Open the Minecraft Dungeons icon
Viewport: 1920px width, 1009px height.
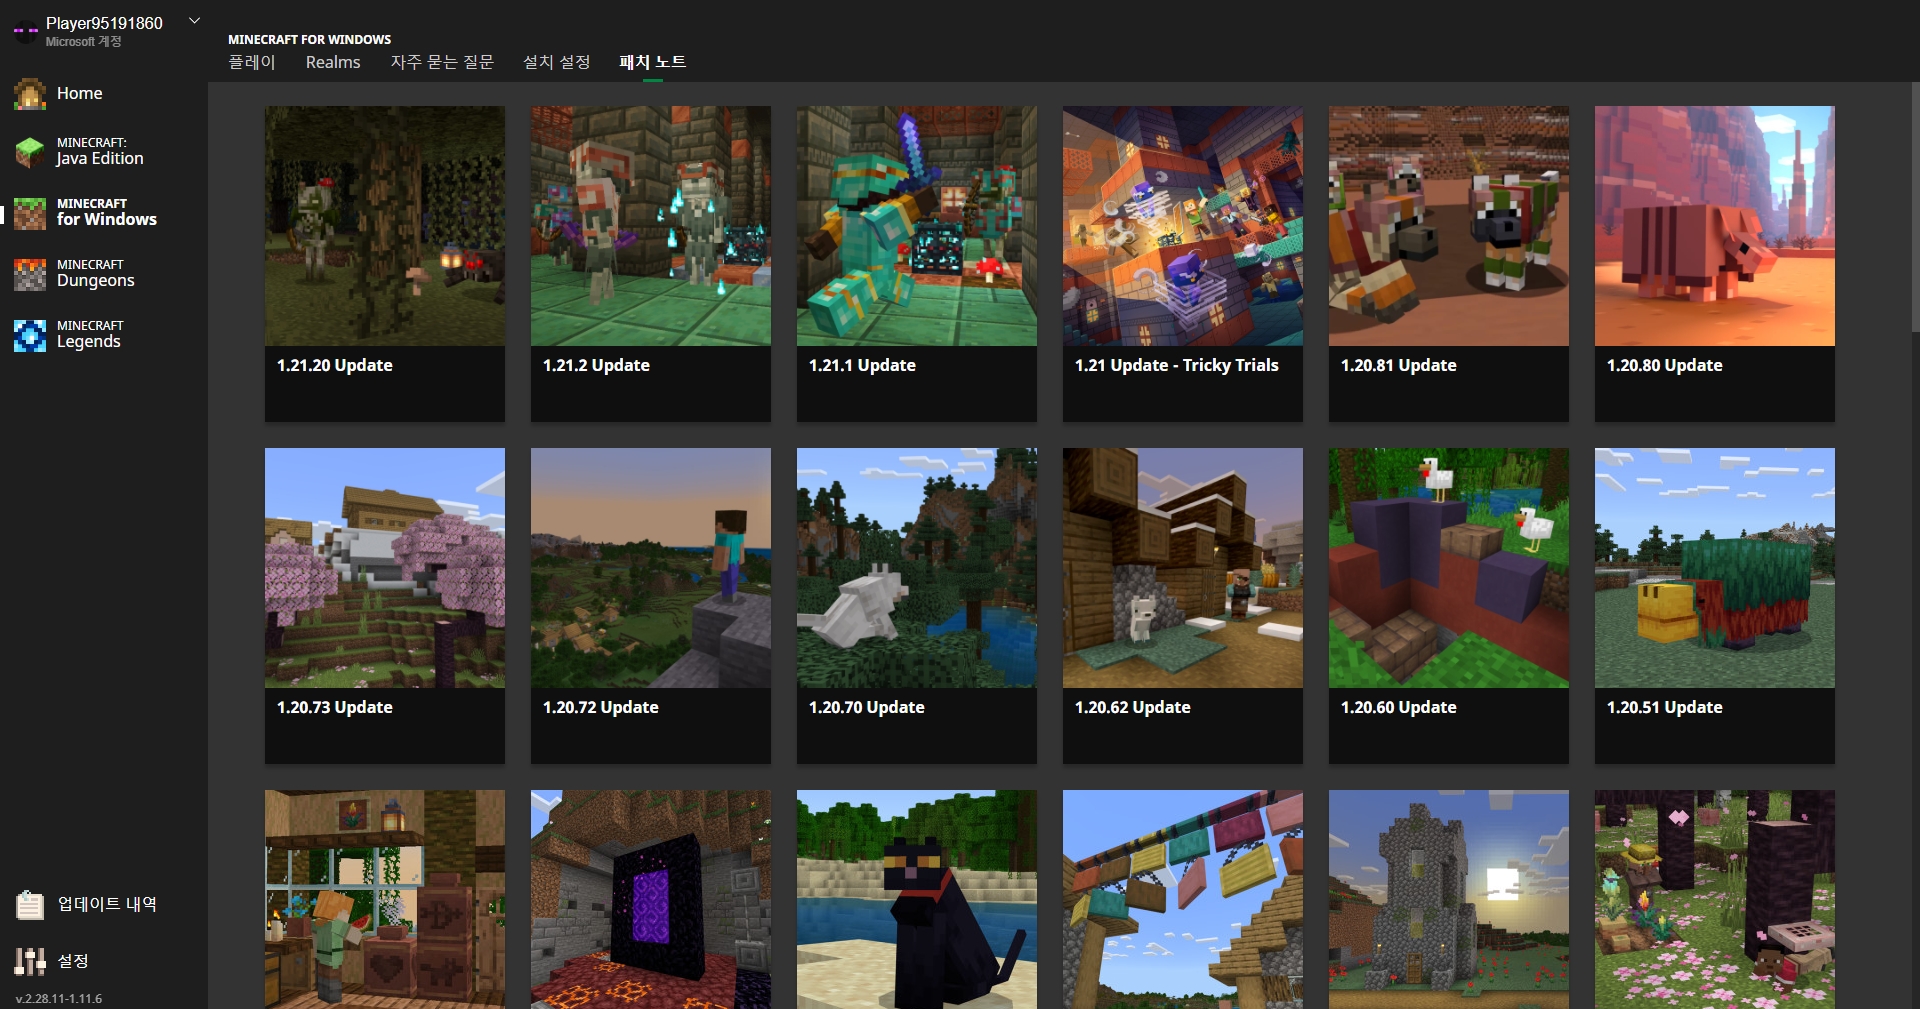pyautogui.click(x=30, y=274)
